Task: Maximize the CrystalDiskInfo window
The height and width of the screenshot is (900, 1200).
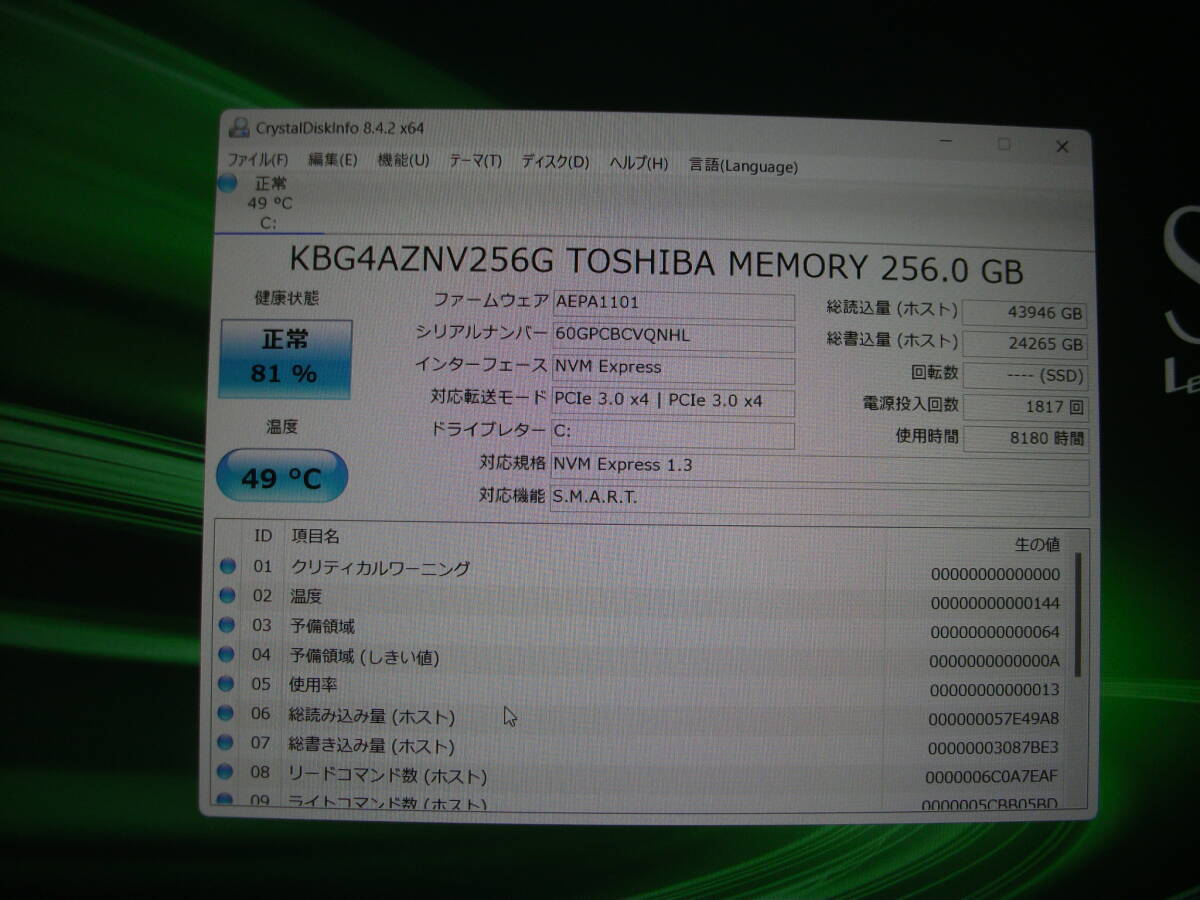Action: click(x=1004, y=144)
